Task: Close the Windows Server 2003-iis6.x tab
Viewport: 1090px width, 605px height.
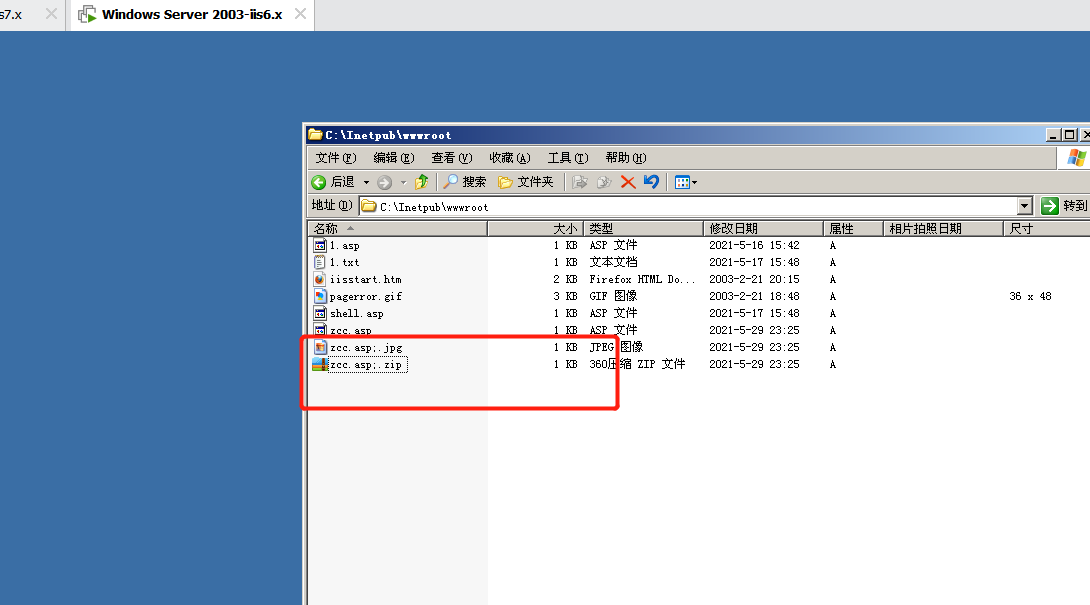Action: [x=300, y=14]
